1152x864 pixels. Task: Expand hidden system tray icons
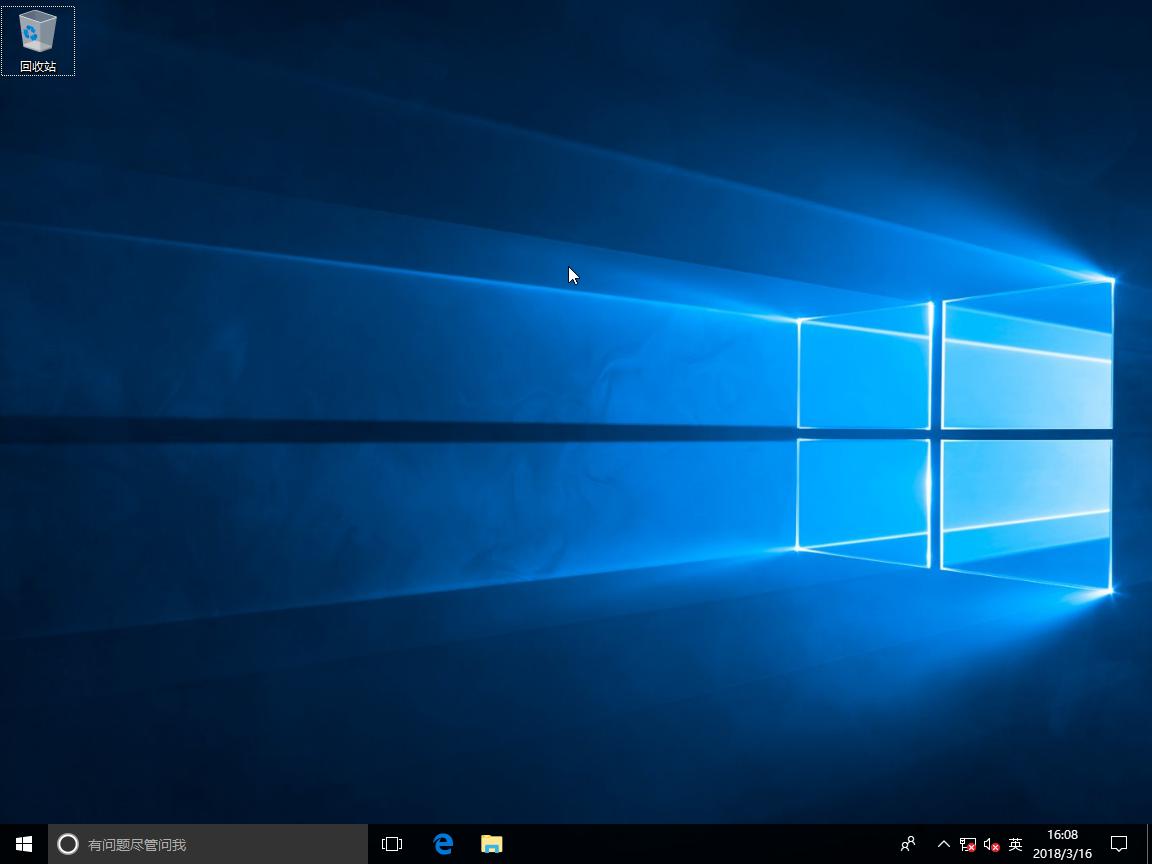pos(944,844)
